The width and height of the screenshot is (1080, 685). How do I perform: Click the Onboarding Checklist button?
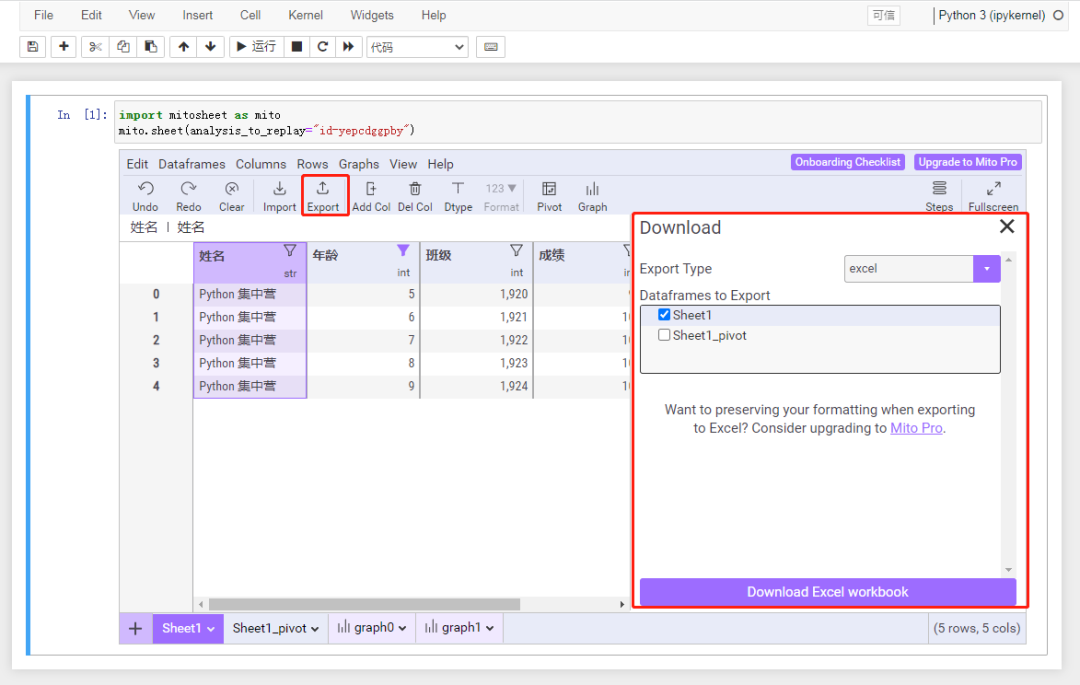pos(847,162)
